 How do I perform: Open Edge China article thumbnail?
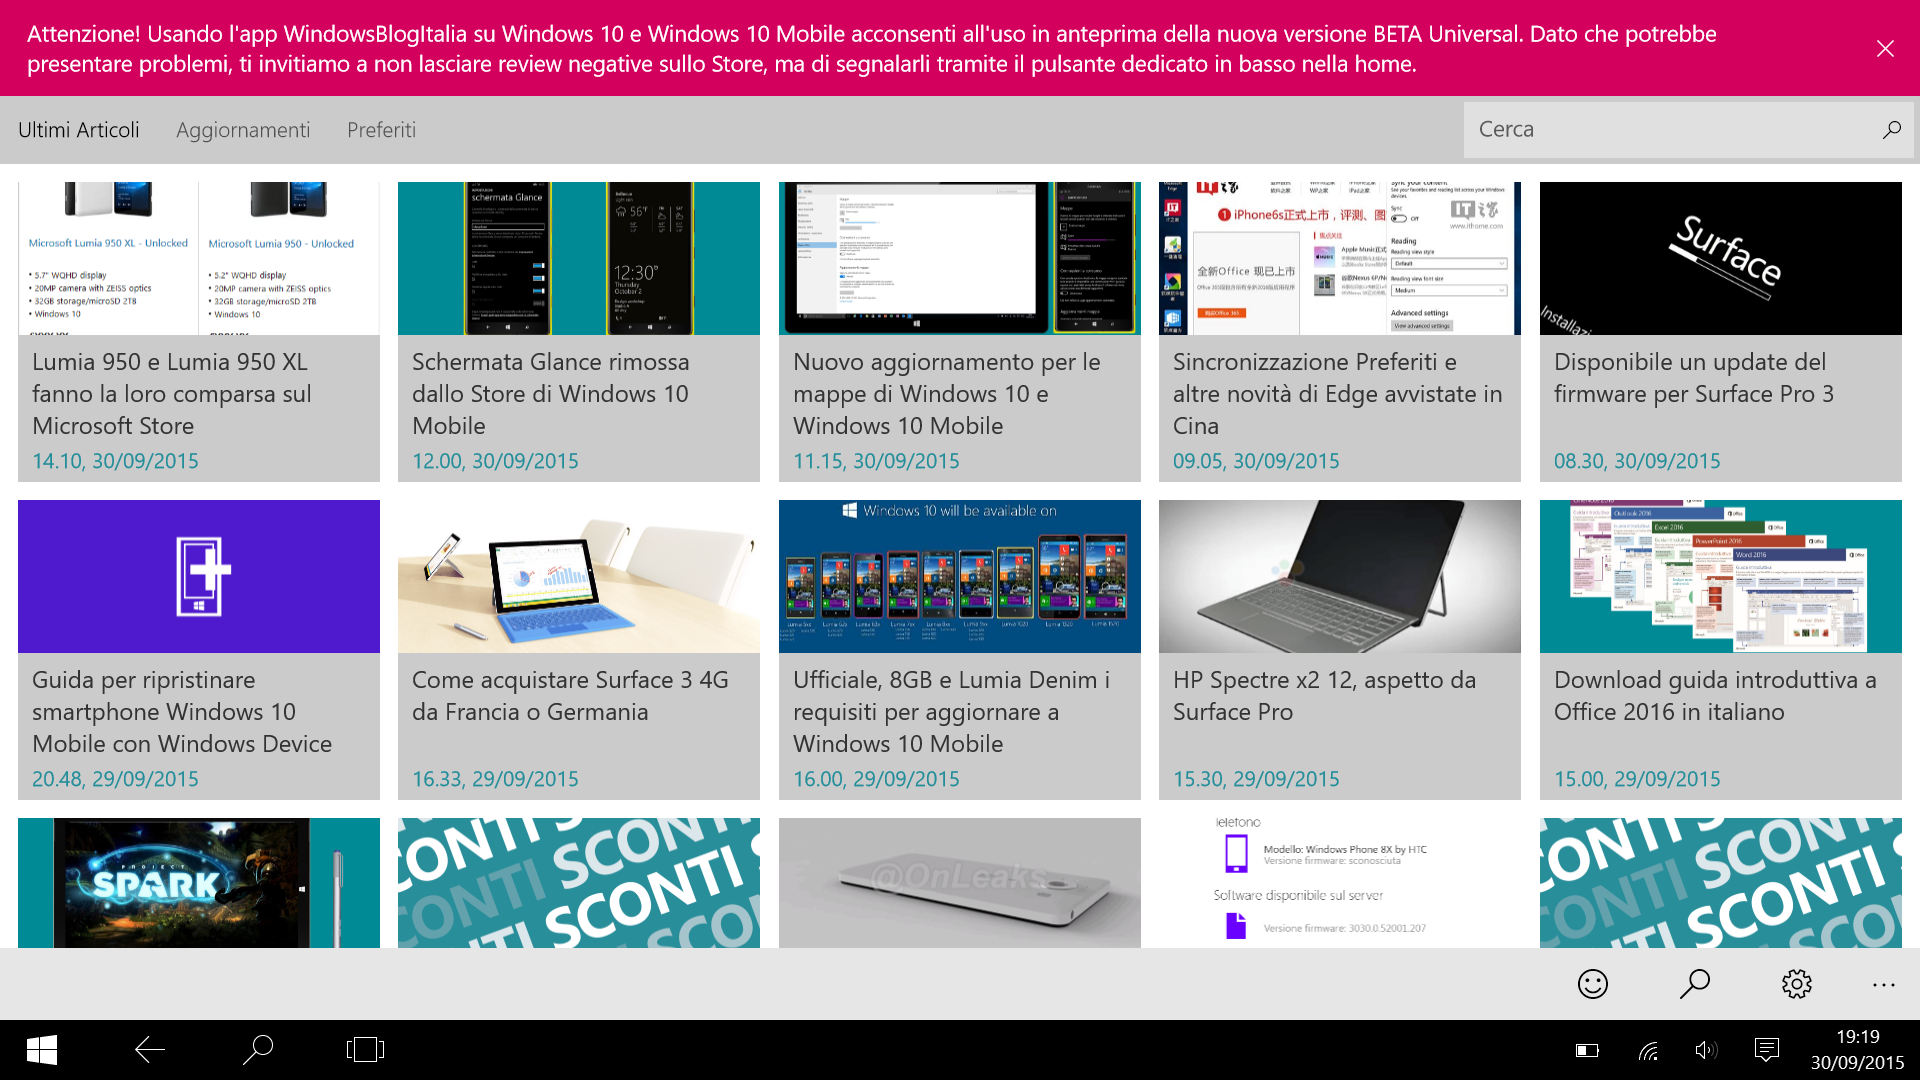point(1340,258)
